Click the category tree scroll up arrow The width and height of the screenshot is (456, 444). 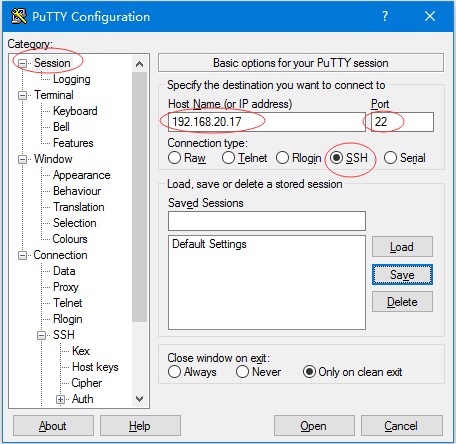click(x=139, y=64)
